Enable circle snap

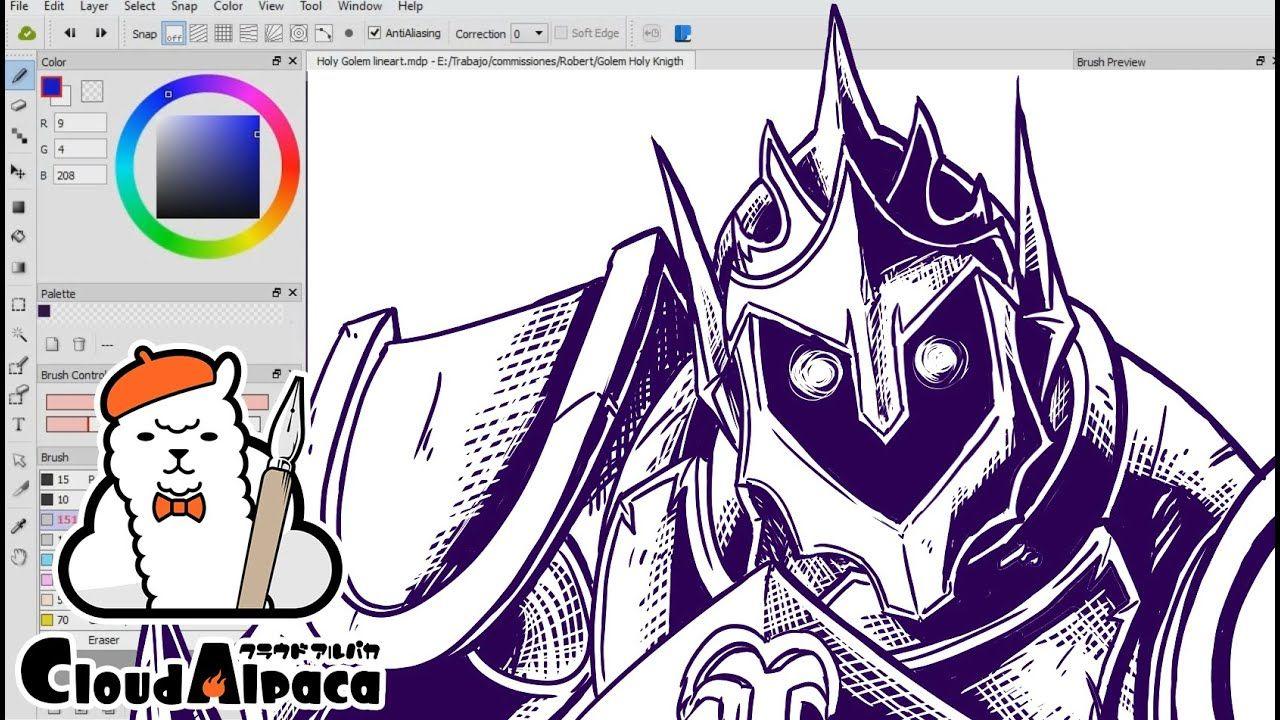pyautogui.click(x=298, y=33)
